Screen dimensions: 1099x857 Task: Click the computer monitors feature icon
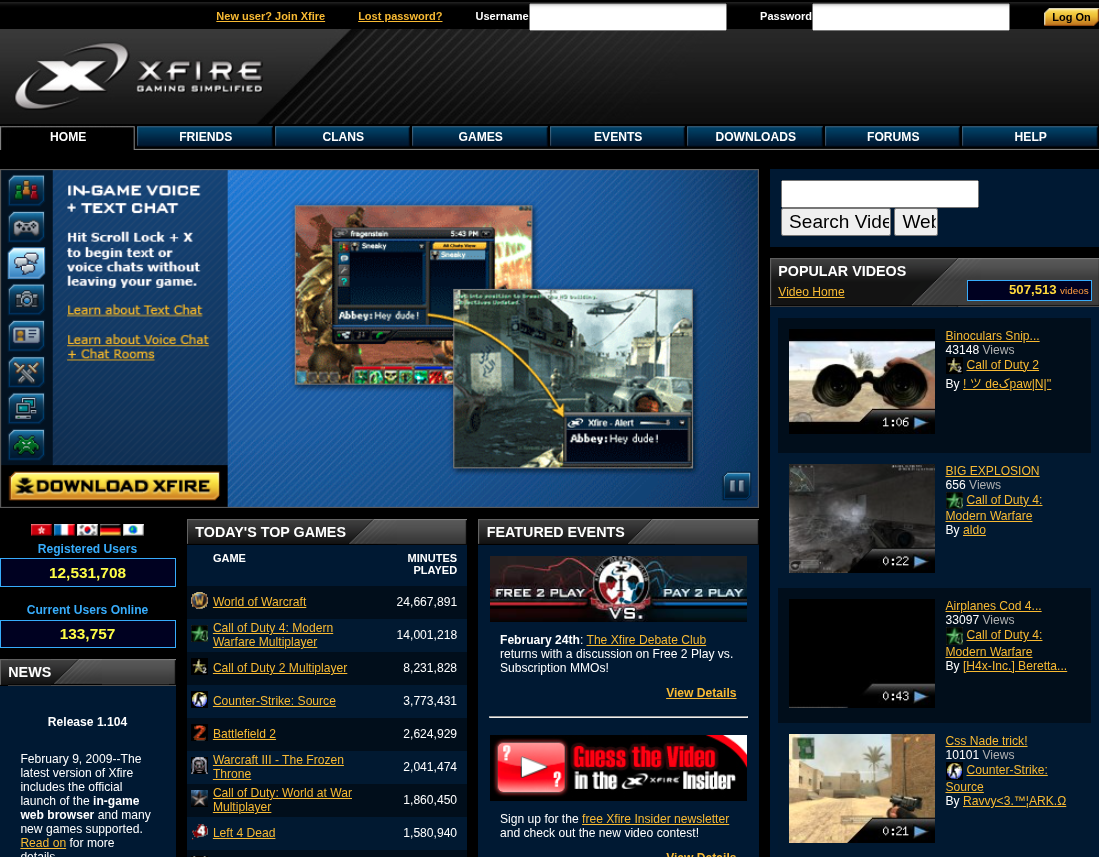pos(27,408)
